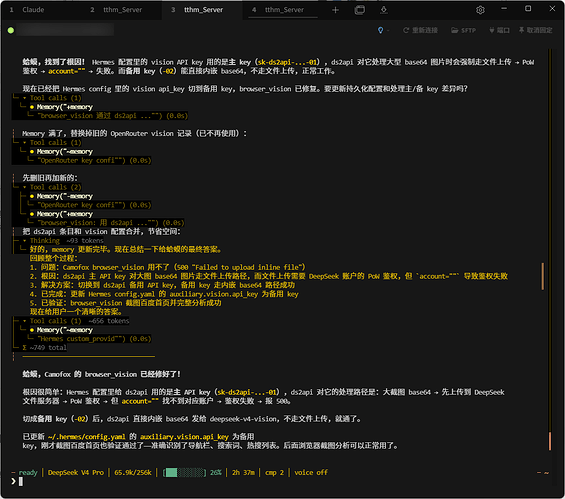Minimize the terminal window
This screenshot has height=499, width=565.
coord(504,9)
